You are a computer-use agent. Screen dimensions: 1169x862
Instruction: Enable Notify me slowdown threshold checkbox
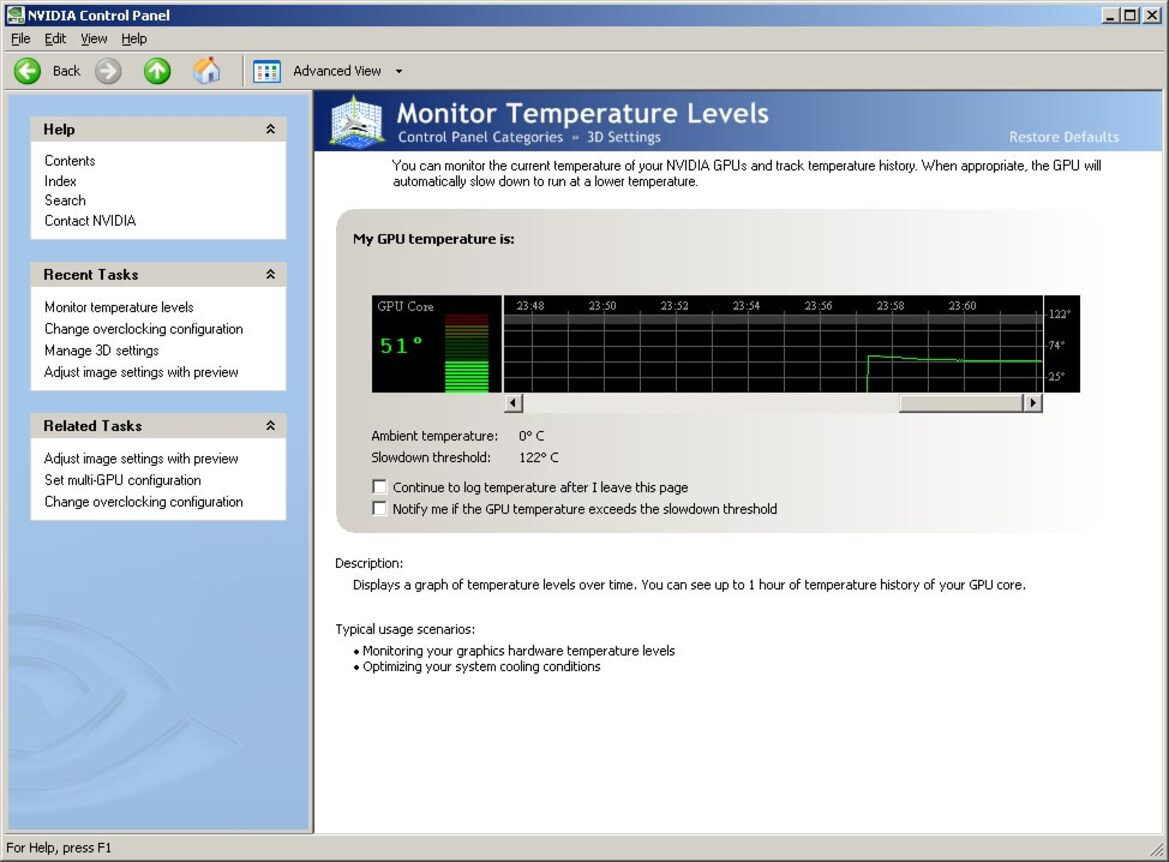tap(379, 509)
